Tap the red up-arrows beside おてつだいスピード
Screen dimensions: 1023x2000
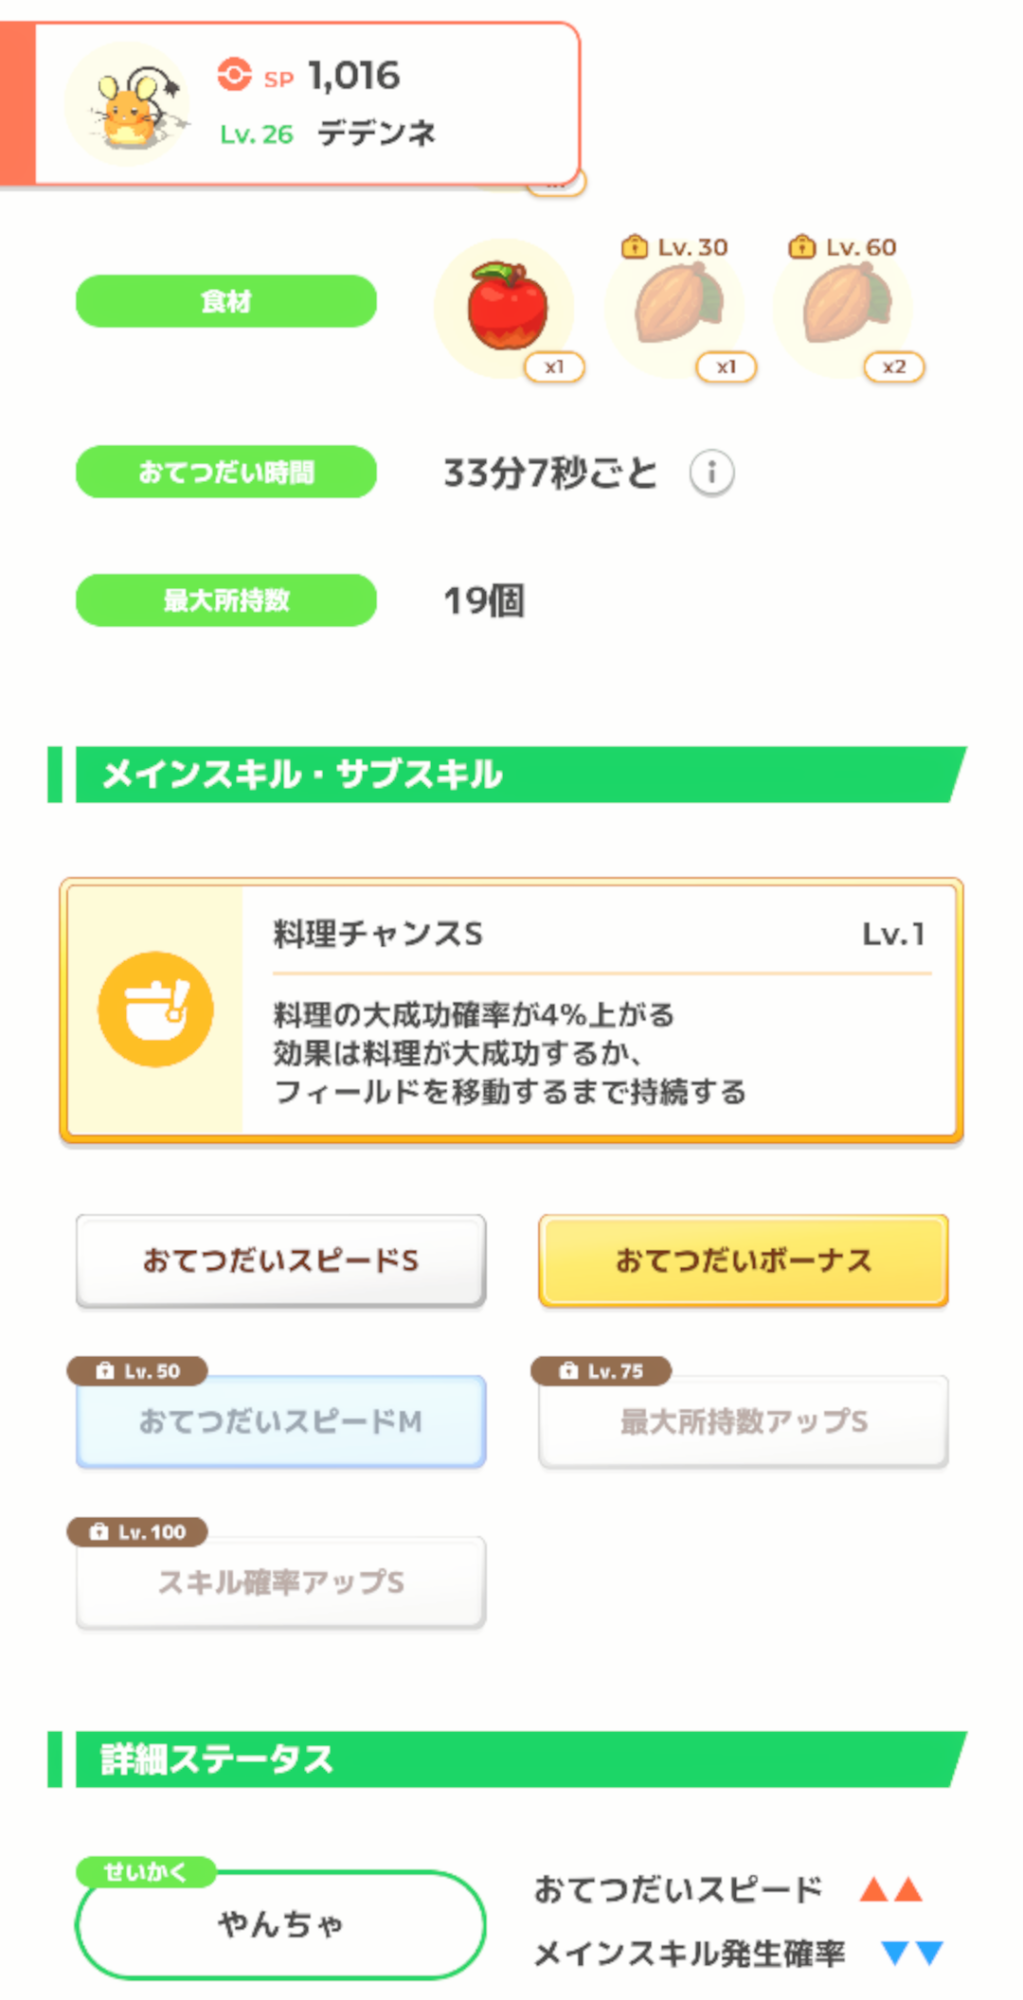tap(890, 1889)
